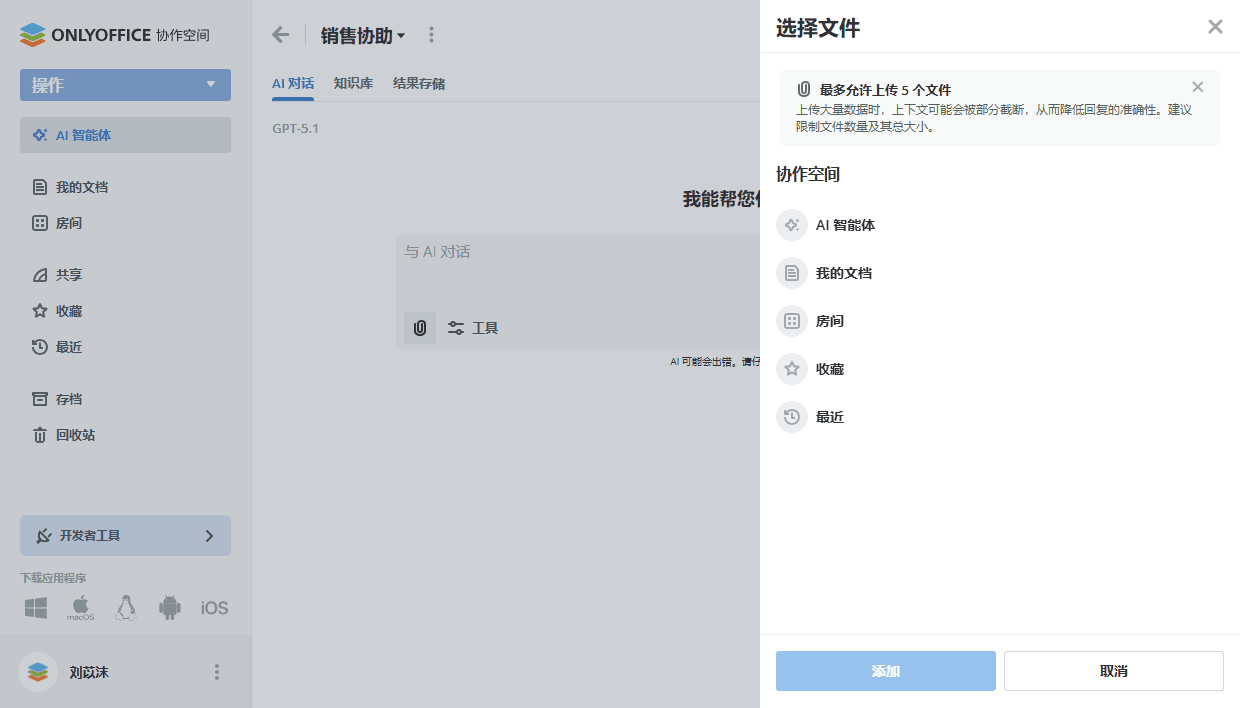
Task: Click the 取消 cancel button
Action: [x=1113, y=670]
